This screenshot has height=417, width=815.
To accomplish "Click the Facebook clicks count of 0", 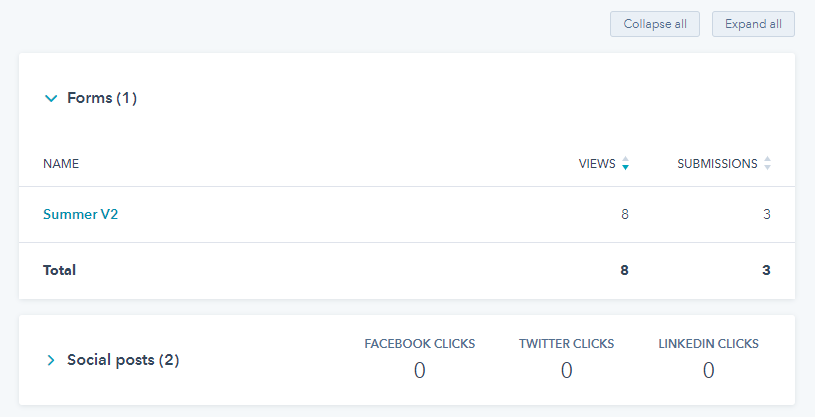I will pos(419,371).
